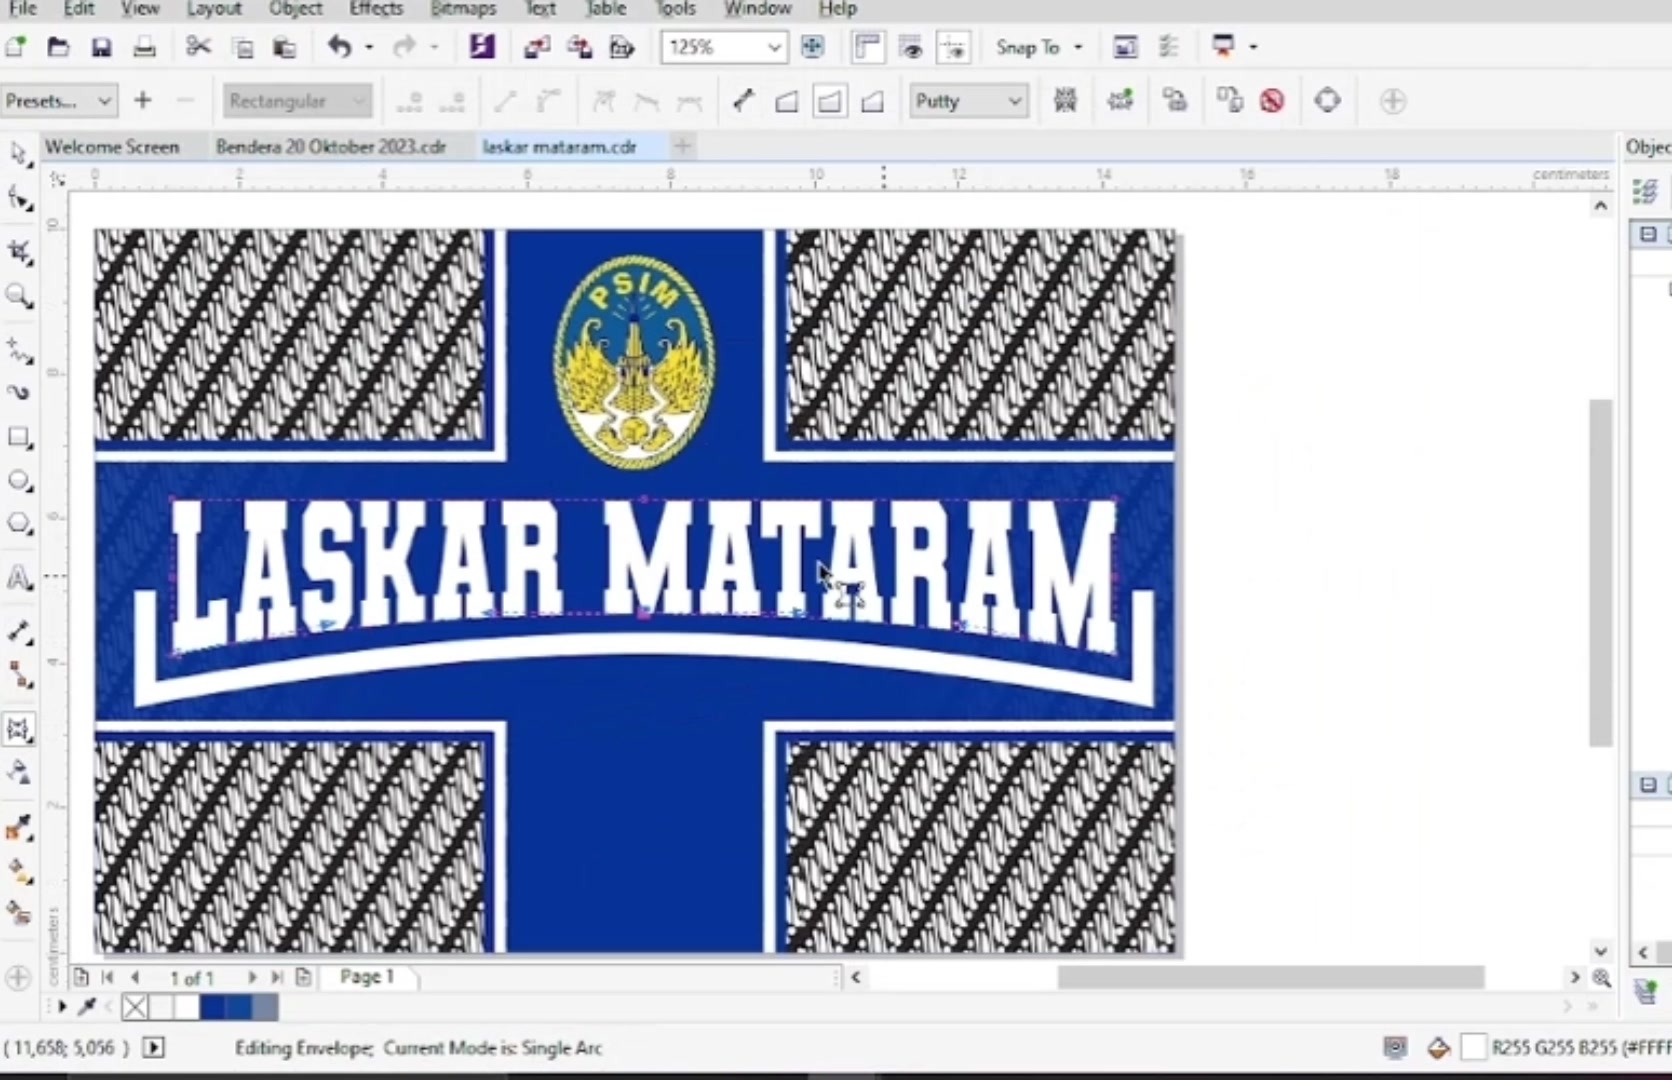This screenshot has height=1080, width=1672.
Task: Click the Export icon in the toolbar
Action: (579, 47)
